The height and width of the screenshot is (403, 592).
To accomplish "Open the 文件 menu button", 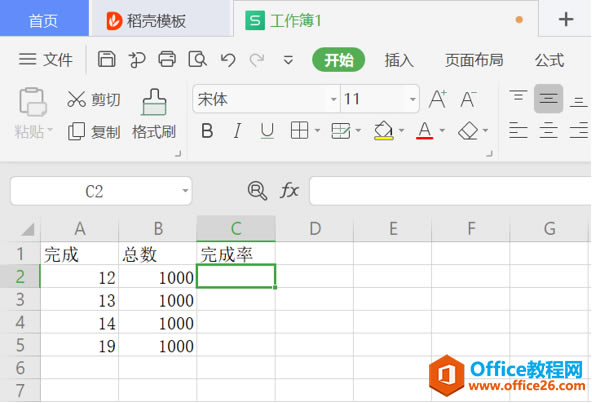I will click(x=45, y=60).
